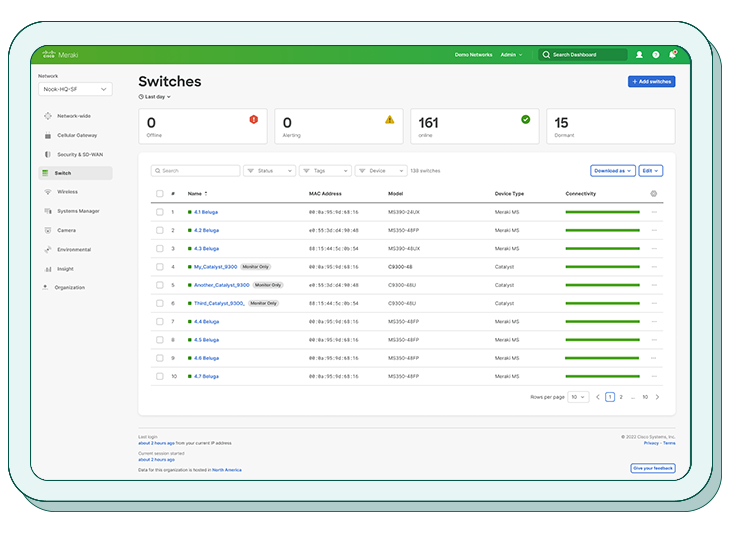Click the Network-wide sidebar icon
The height and width of the screenshot is (536, 730).
(47, 116)
